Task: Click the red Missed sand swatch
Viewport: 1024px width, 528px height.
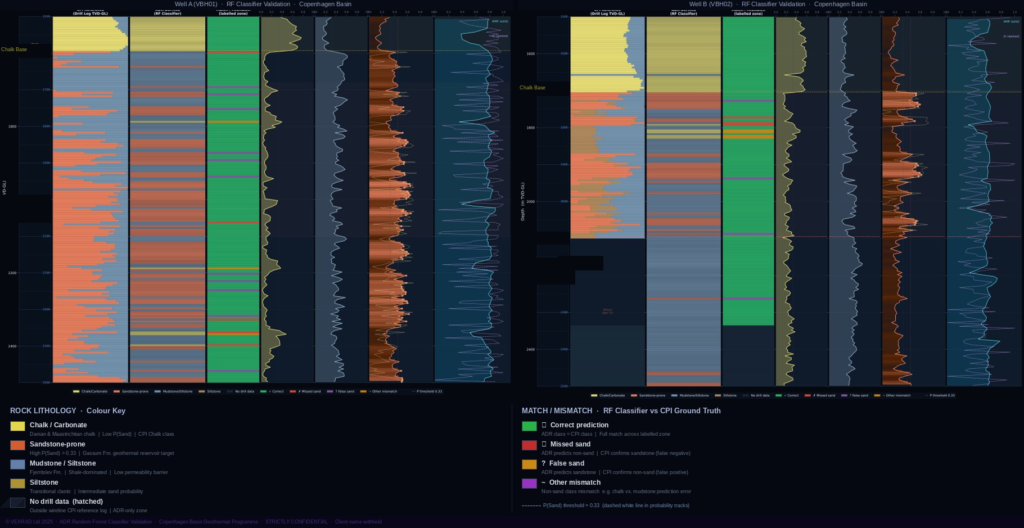Action: pyautogui.click(x=529, y=445)
